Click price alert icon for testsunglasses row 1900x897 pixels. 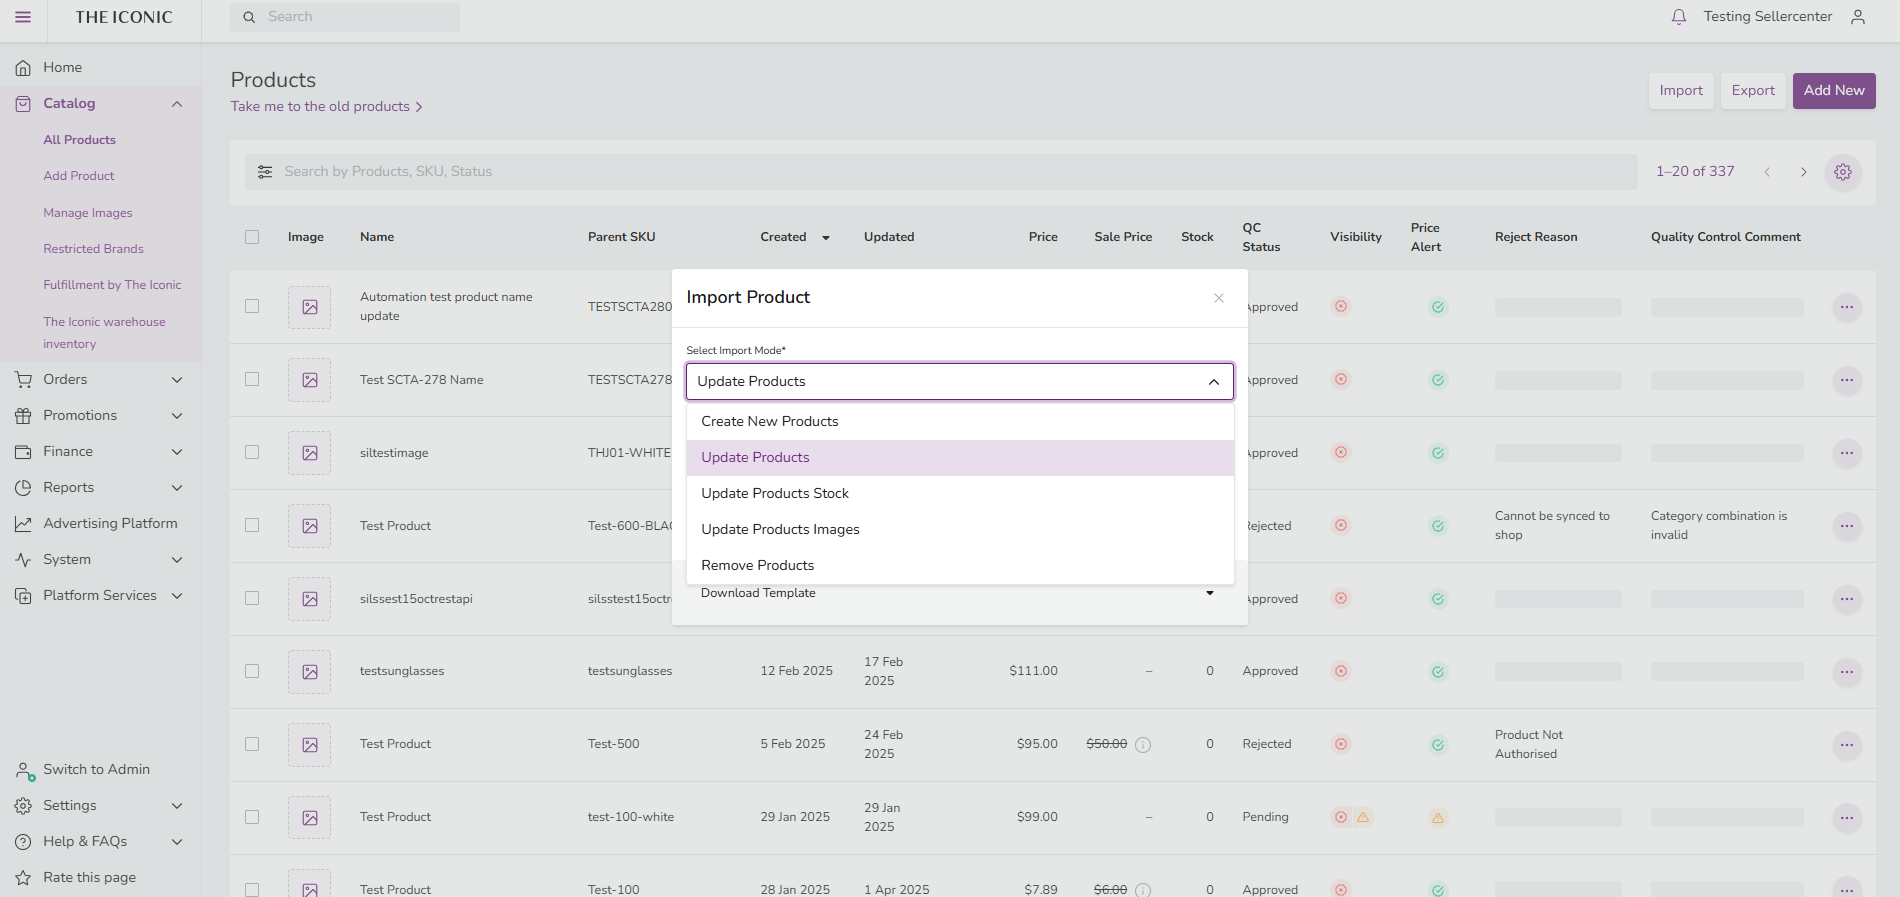(x=1438, y=672)
